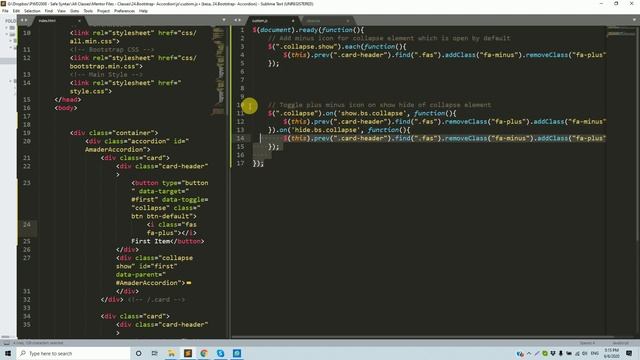
Task: Open right pane tab list dropdown
Action: 635,20
